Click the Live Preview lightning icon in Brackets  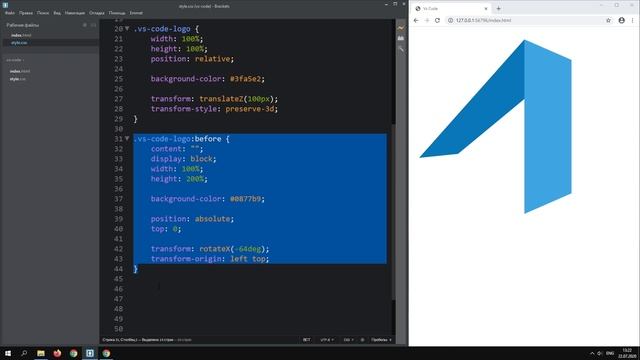tap(401, 28)
